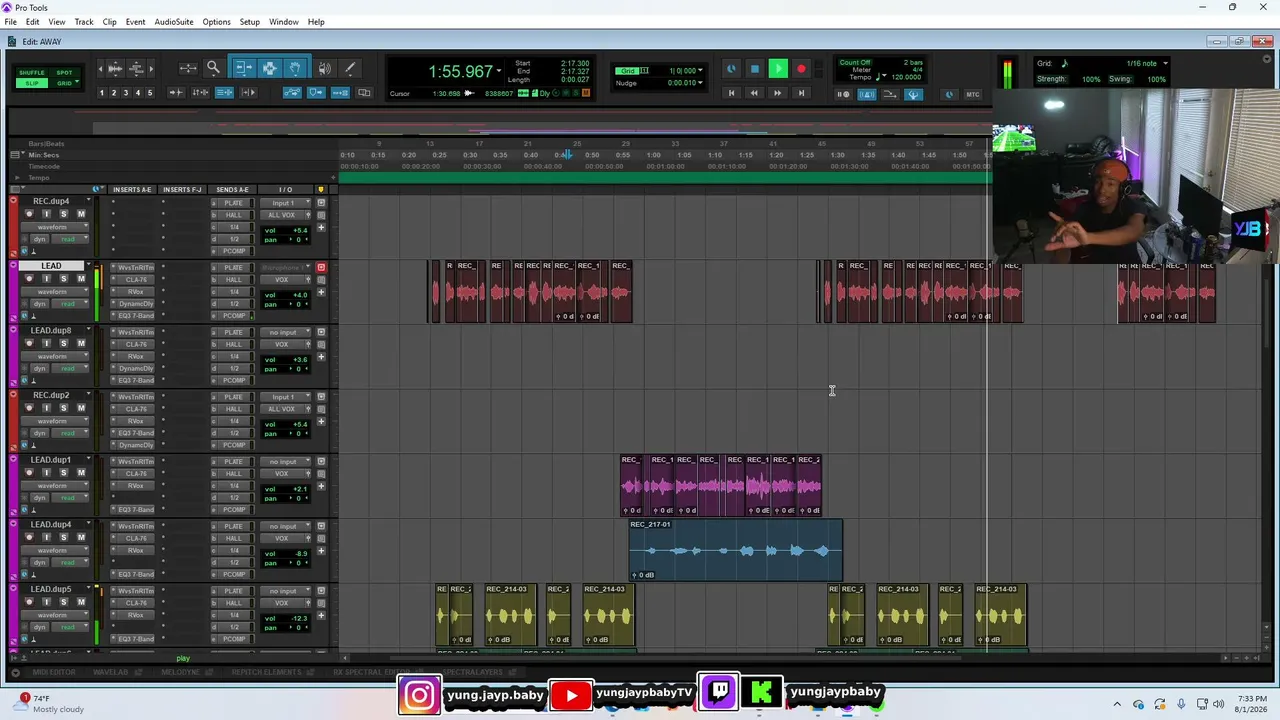Select the Scrubber speaker tool
This screenshot has width=1280, height=720.
coord(324,68)
